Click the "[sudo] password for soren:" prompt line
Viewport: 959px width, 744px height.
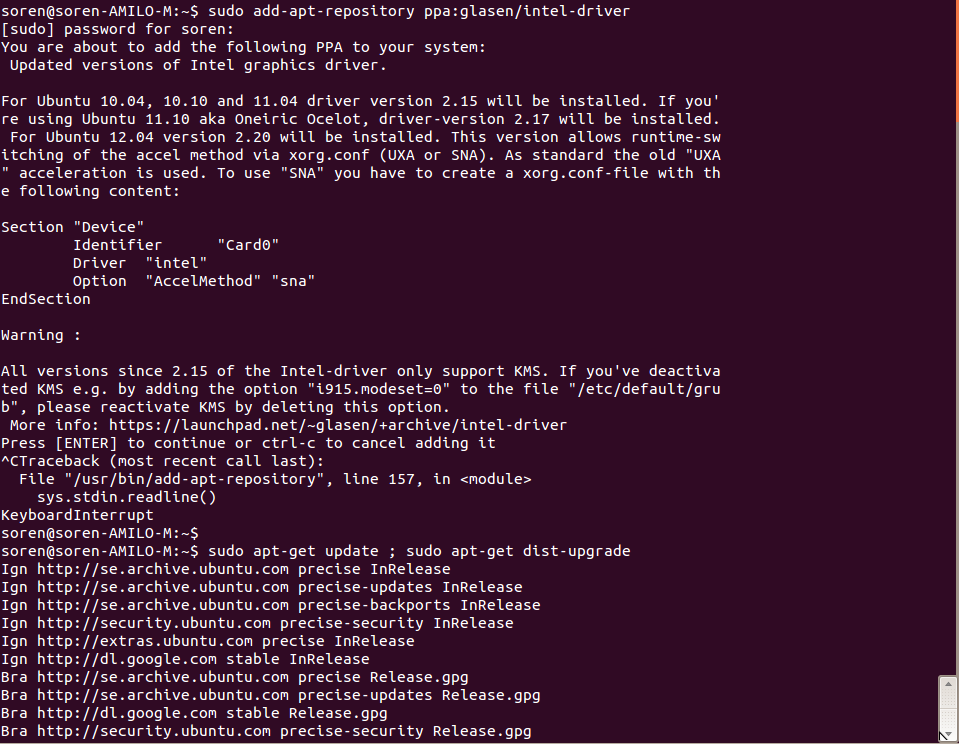coord(117,29)
